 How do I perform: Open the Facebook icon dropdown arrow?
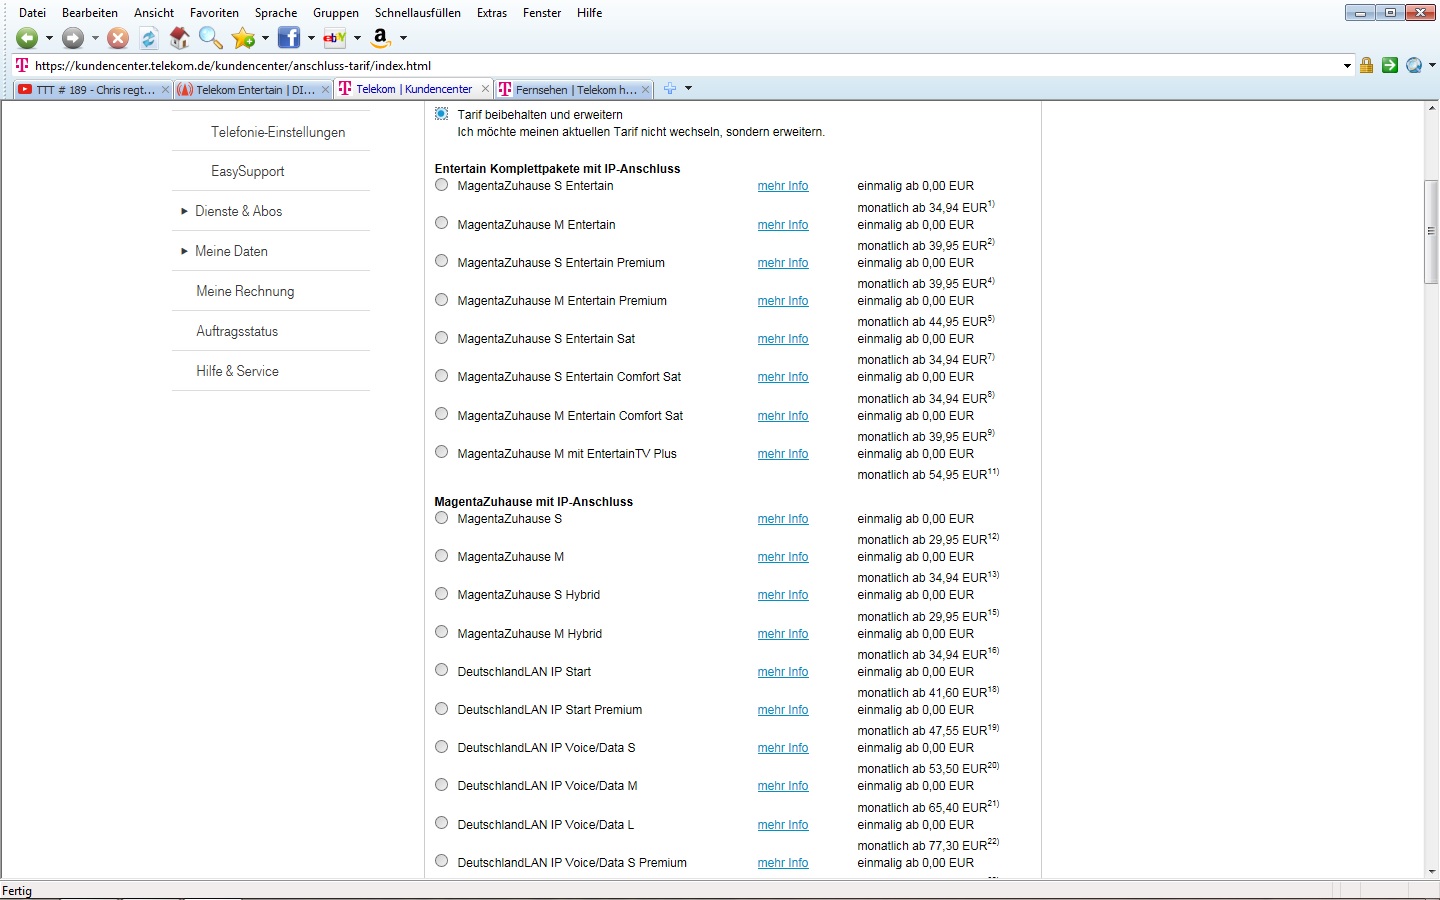(311, 38)
